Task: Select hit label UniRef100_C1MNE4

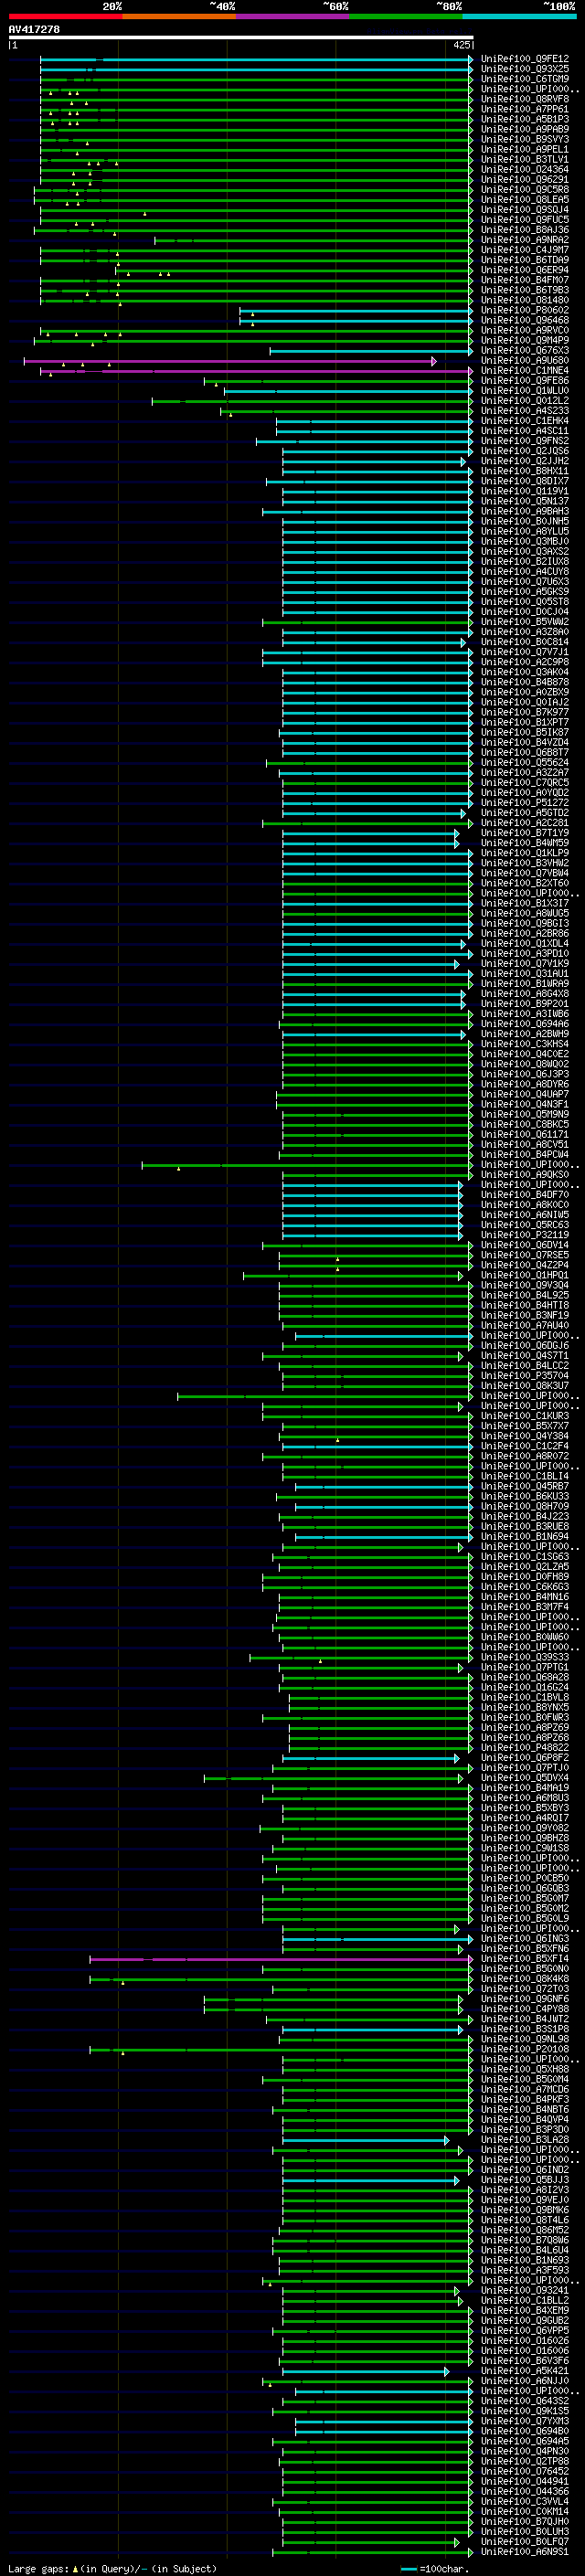Action: click(525, 370)
